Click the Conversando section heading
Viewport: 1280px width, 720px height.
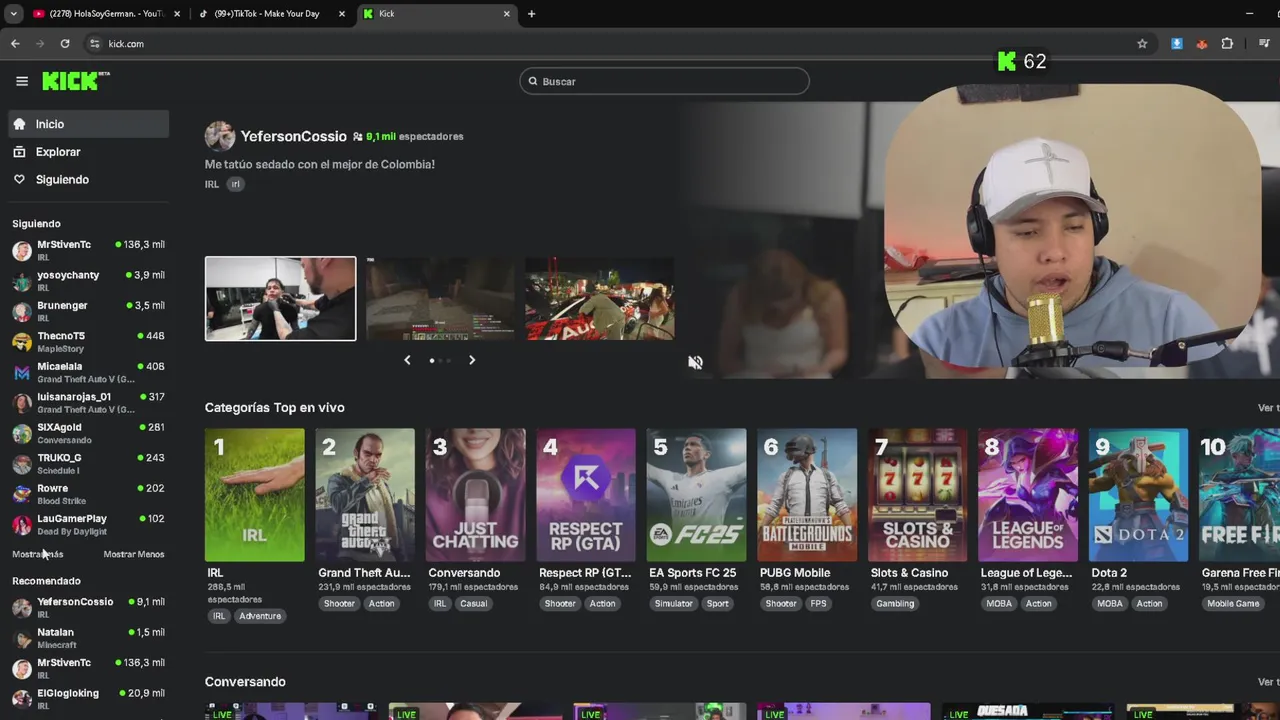click(x=245, y=682)
